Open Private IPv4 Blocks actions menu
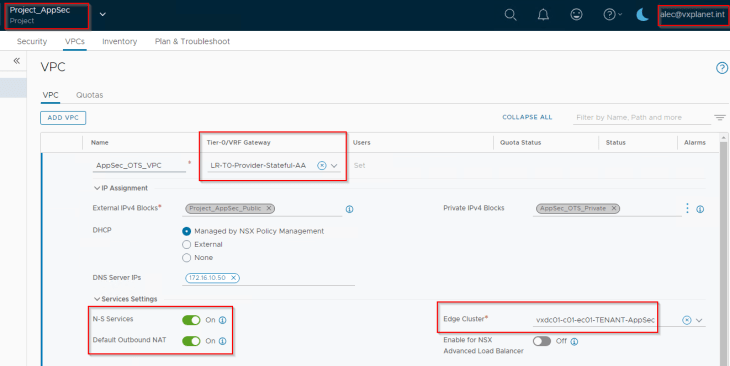 (x=687, y=208)
